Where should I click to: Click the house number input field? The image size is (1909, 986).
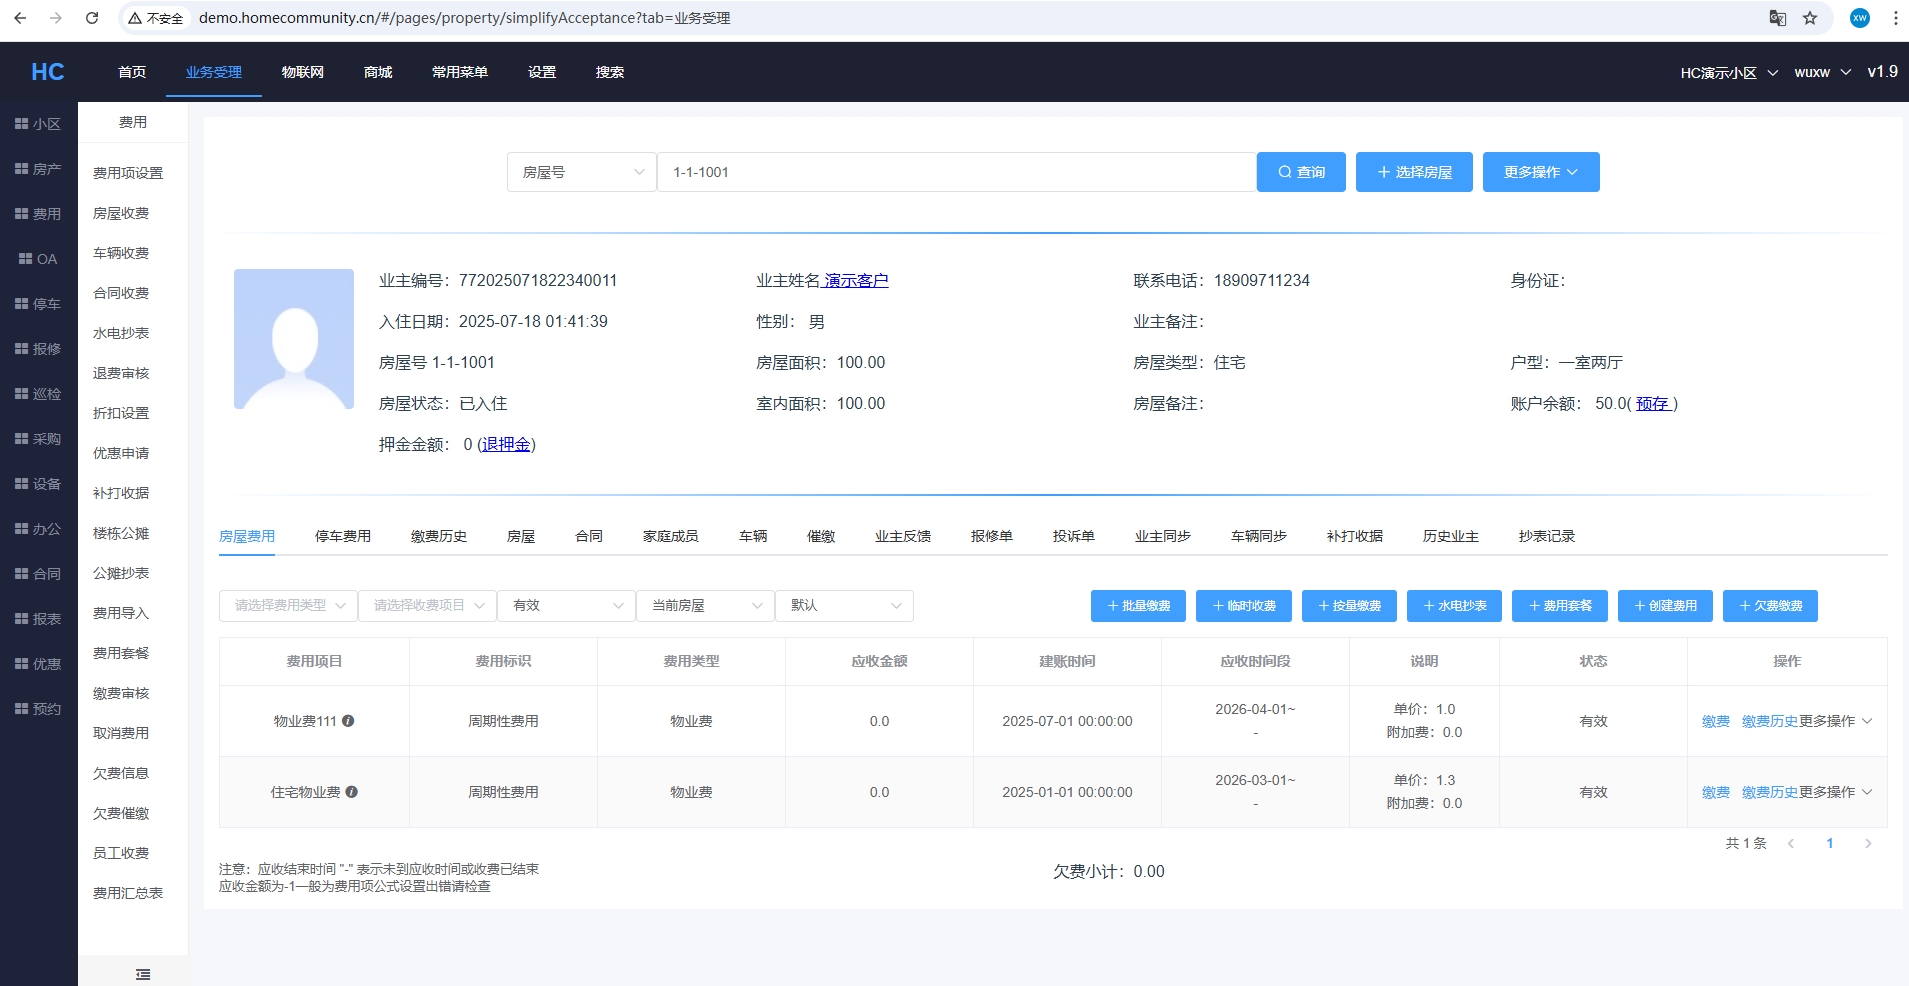point(955,172)
